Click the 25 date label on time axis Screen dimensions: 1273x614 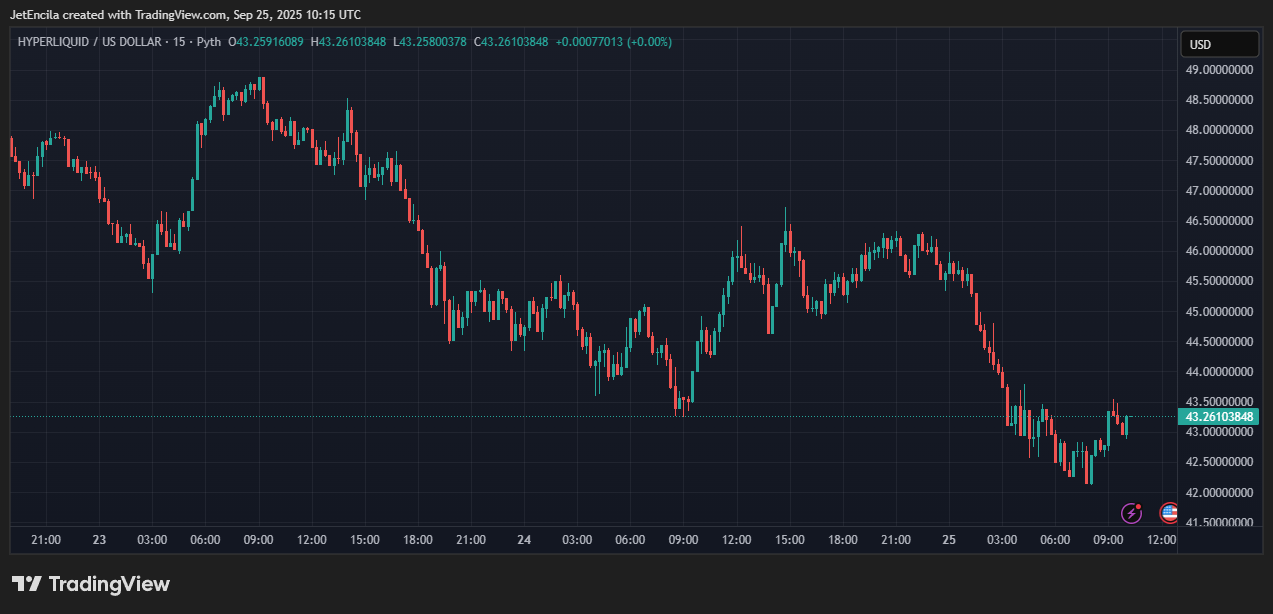coord(949,540)
